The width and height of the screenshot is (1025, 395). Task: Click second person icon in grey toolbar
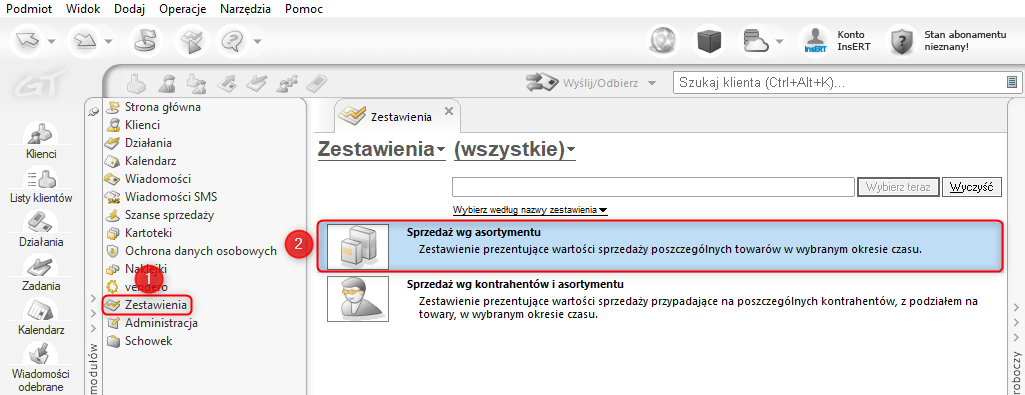[x=166, y=83]
